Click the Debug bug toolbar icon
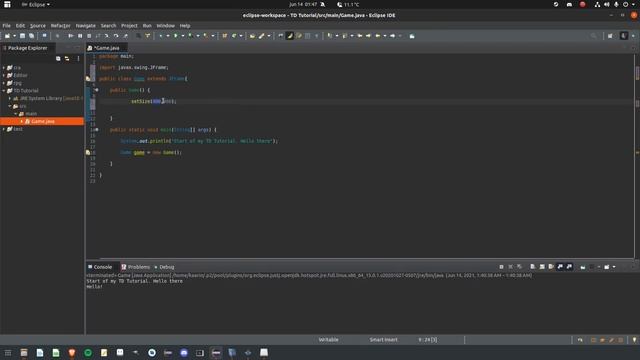This screenshot has width=640, height=360. click(161, 36)
